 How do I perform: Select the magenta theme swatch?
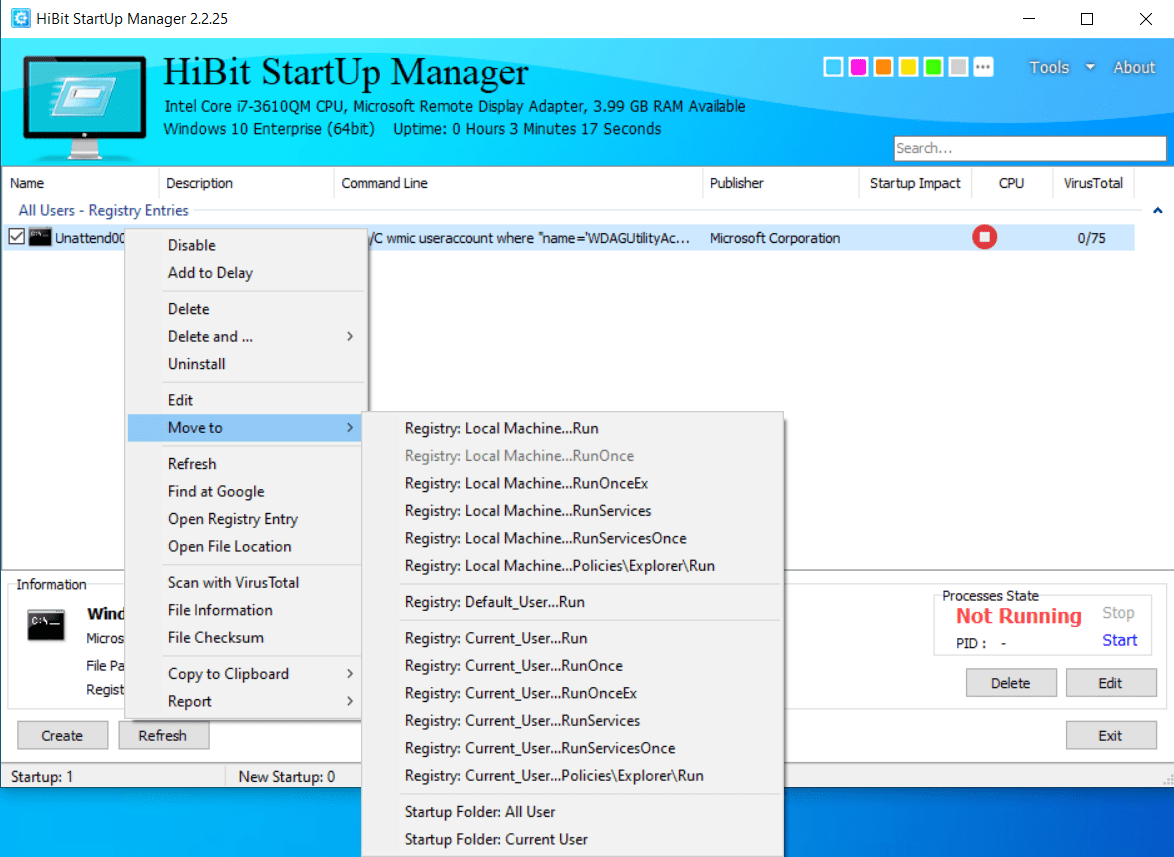[x=858, y=67]
